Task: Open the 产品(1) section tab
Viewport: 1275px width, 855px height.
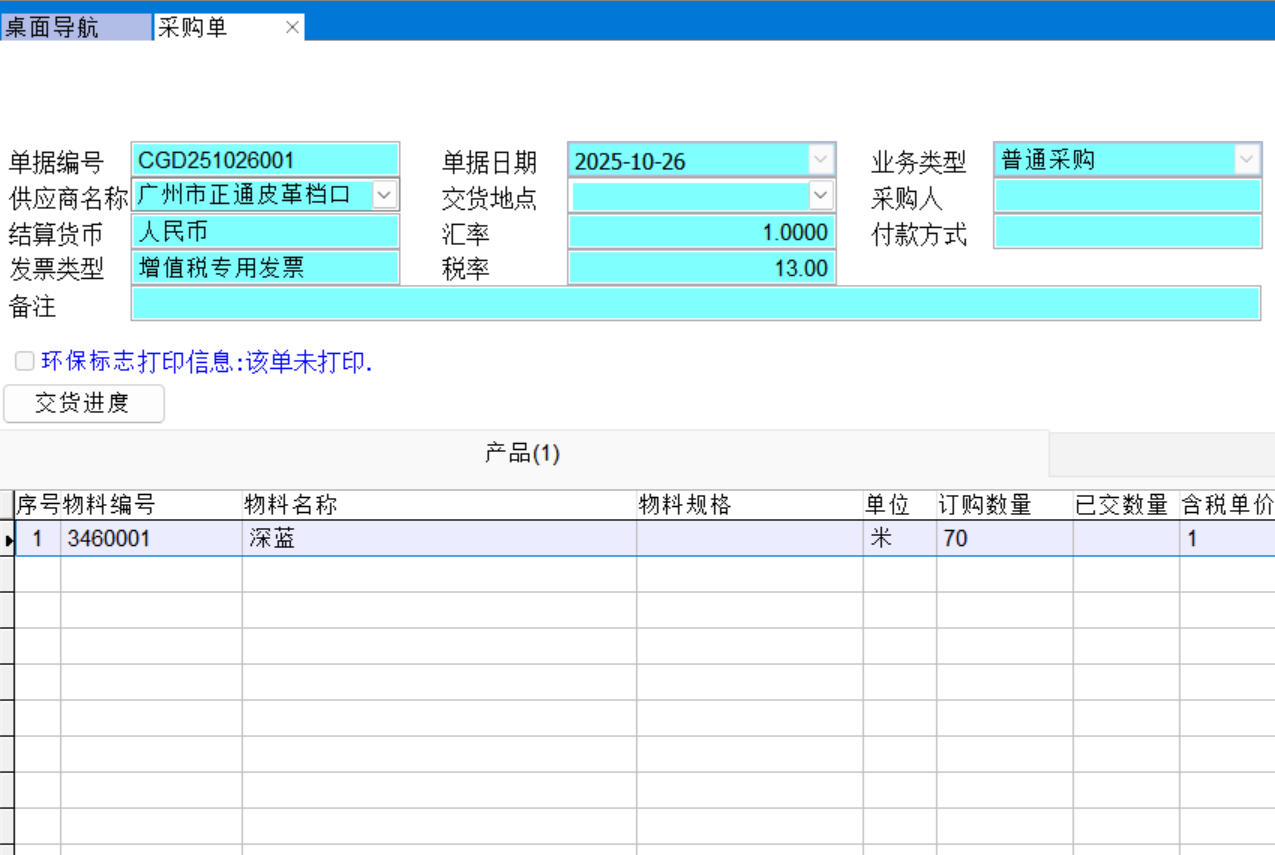Action: [x=522, y=454]
